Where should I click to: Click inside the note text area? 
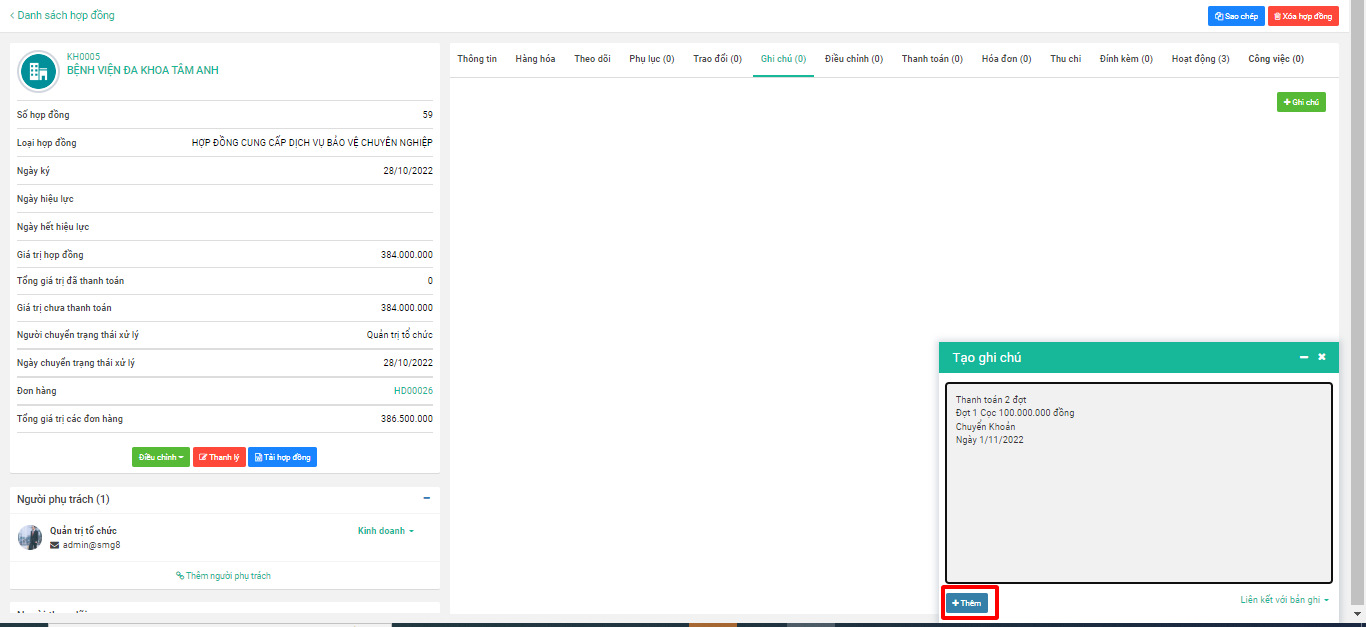pos(1138,500)
